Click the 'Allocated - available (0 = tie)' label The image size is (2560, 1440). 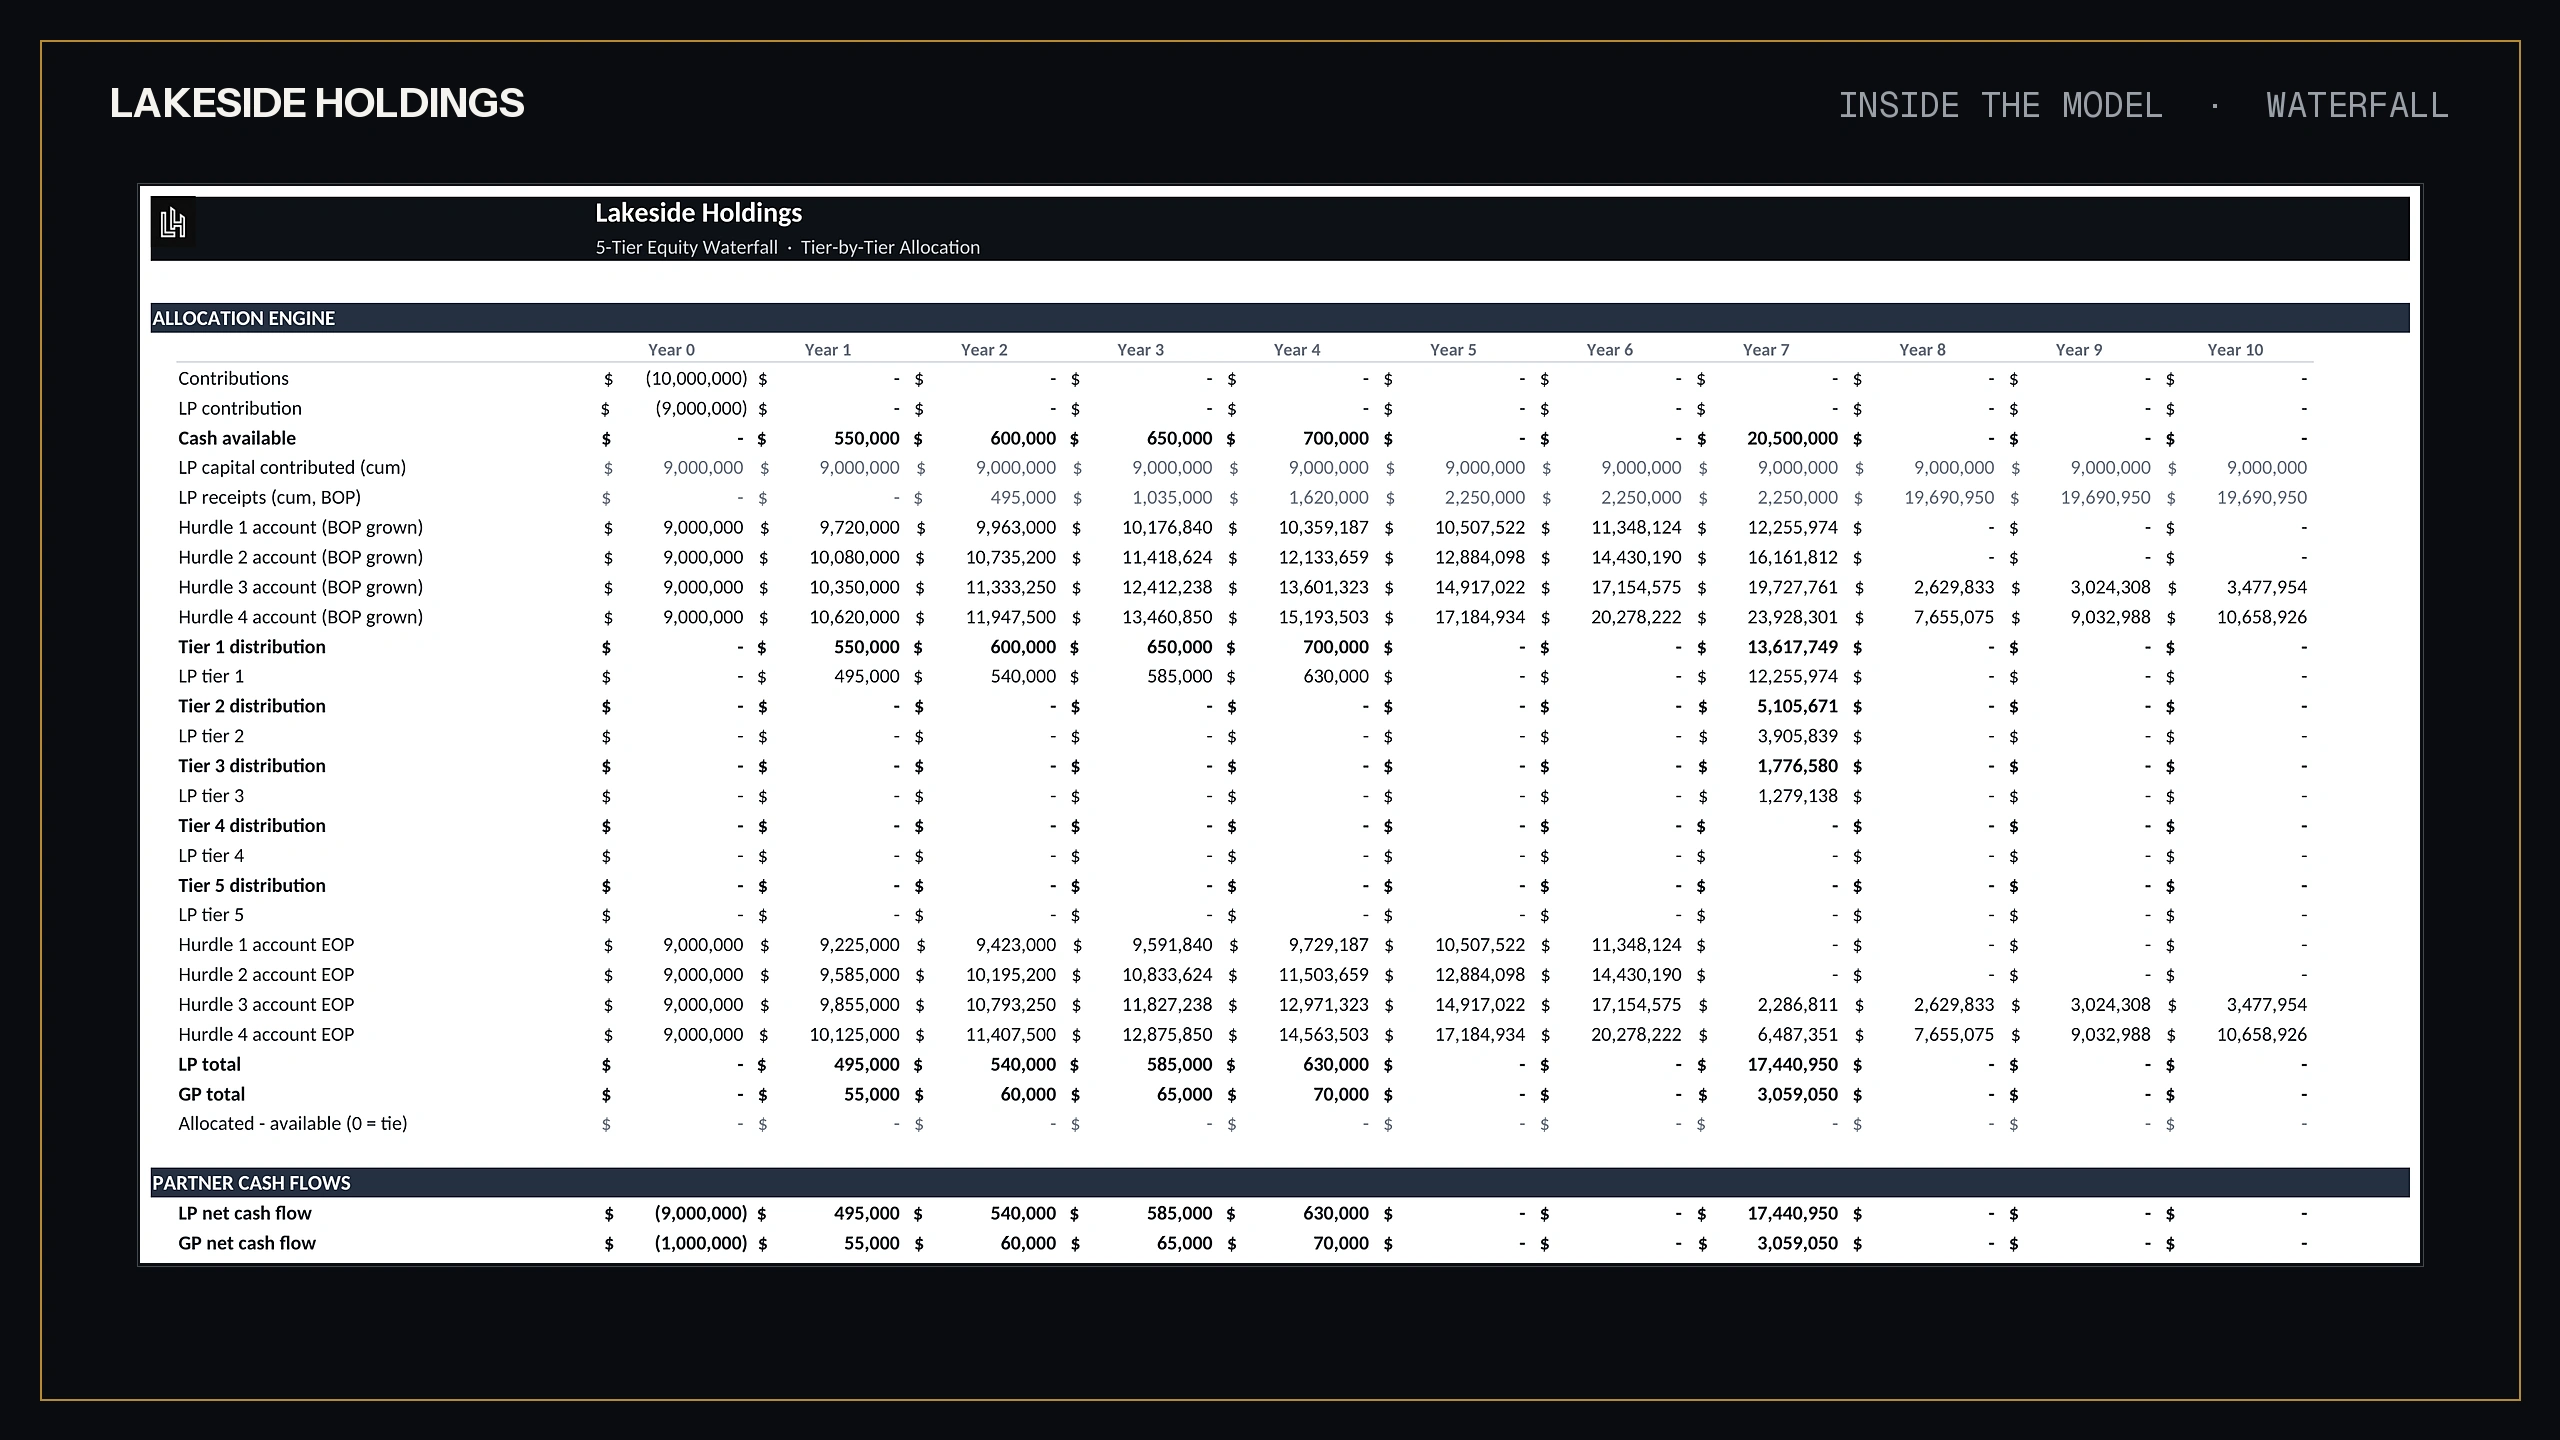pos(293,1124)
